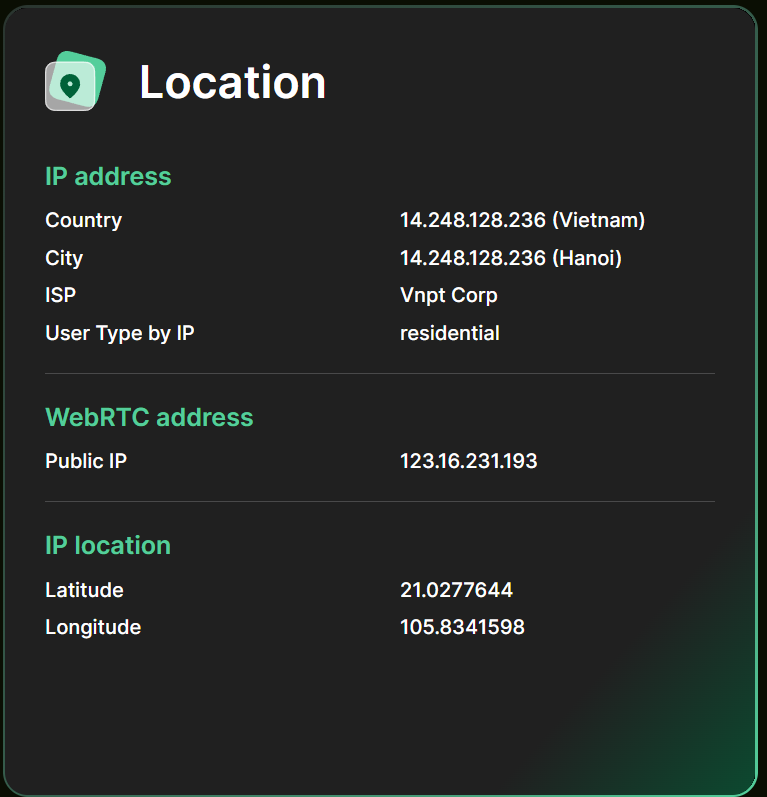Image resolution: width=767 pixels, height=797 pixels.
Task: Click the Public IP row label
Action: pos(86,461)
